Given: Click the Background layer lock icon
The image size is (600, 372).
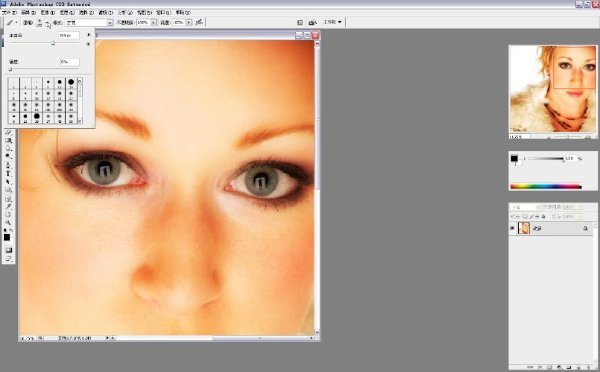Looking at the screenshot, I should click(x=585, y=228).
